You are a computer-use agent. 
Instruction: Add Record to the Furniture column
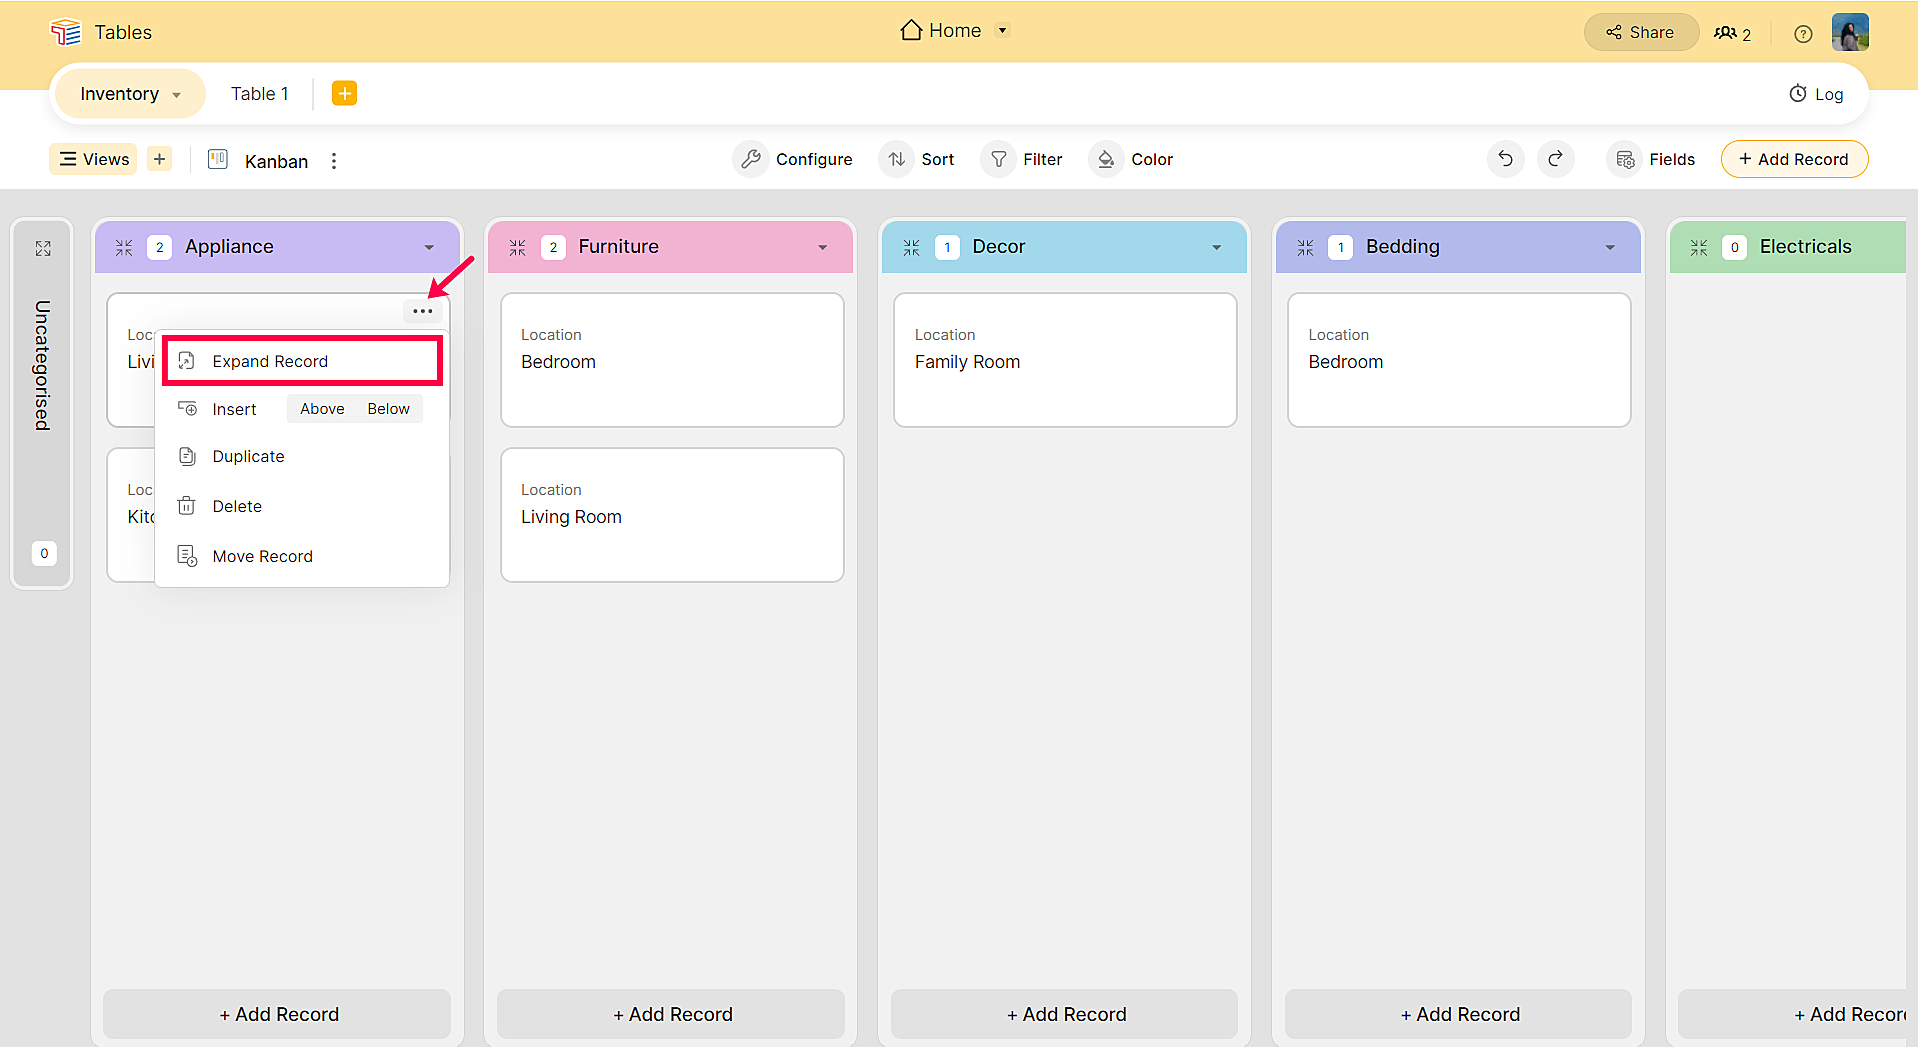click(671, 1014)
